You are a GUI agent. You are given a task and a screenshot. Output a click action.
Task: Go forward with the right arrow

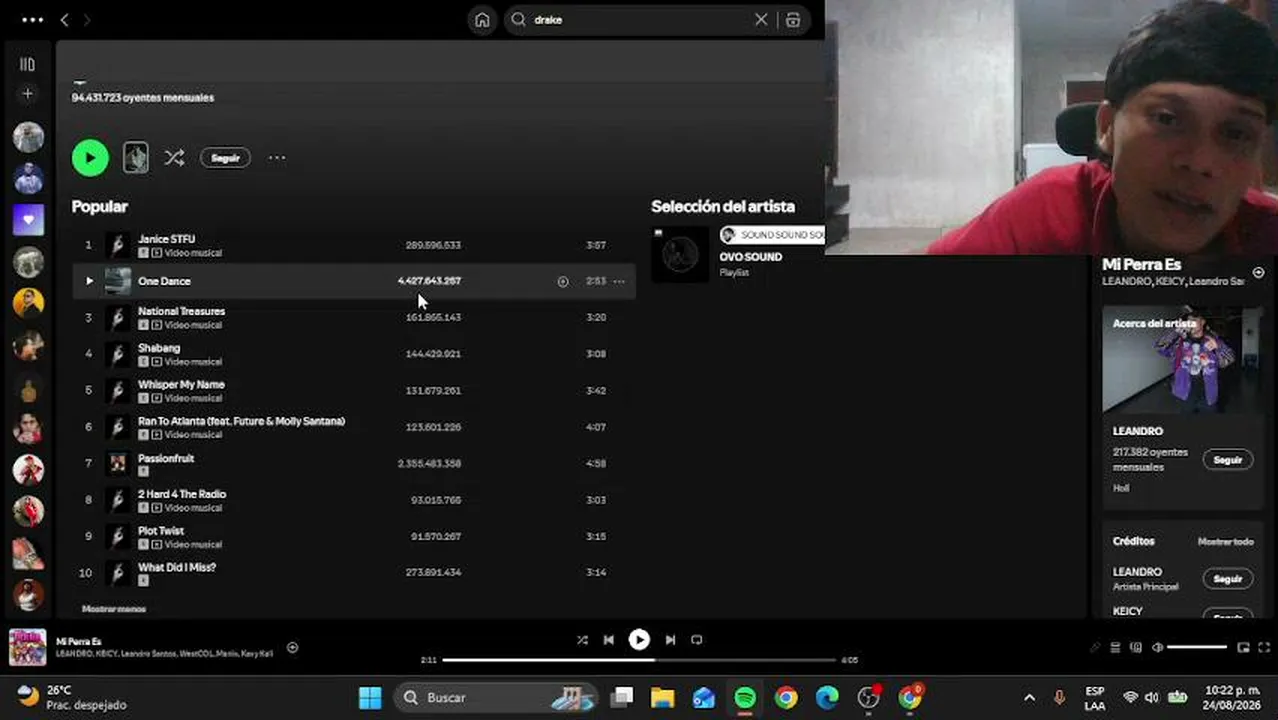tap(87, 20)
